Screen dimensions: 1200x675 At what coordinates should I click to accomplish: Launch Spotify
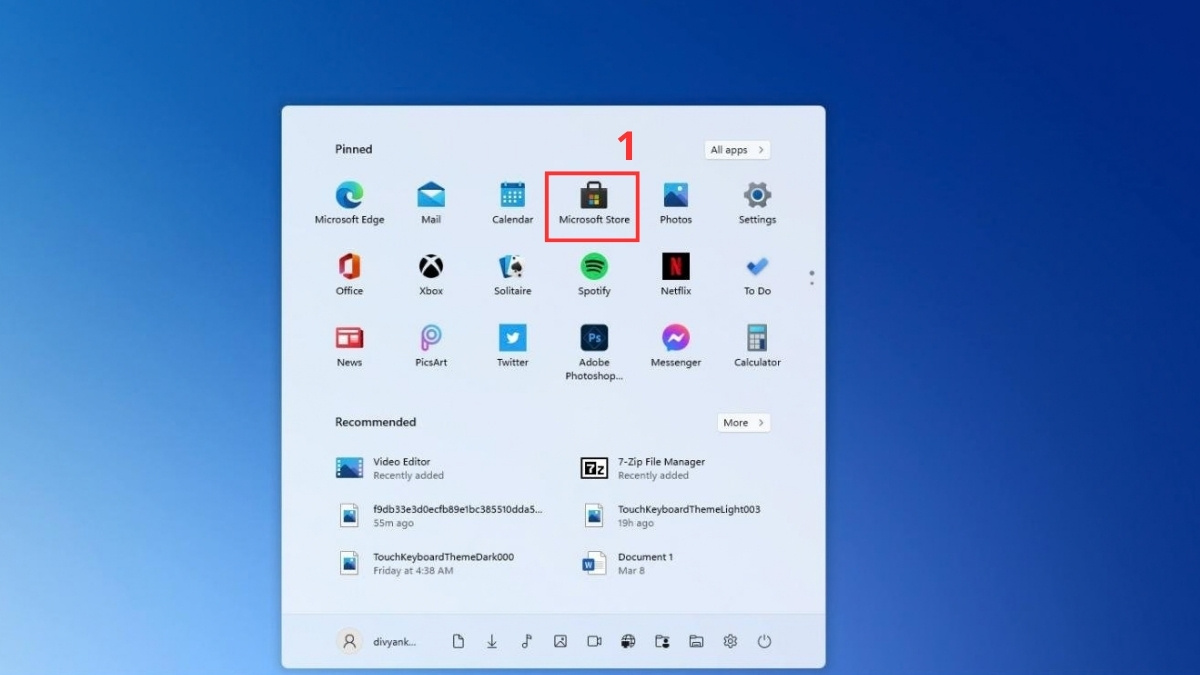pyautogui.click(x=594, y=274)
